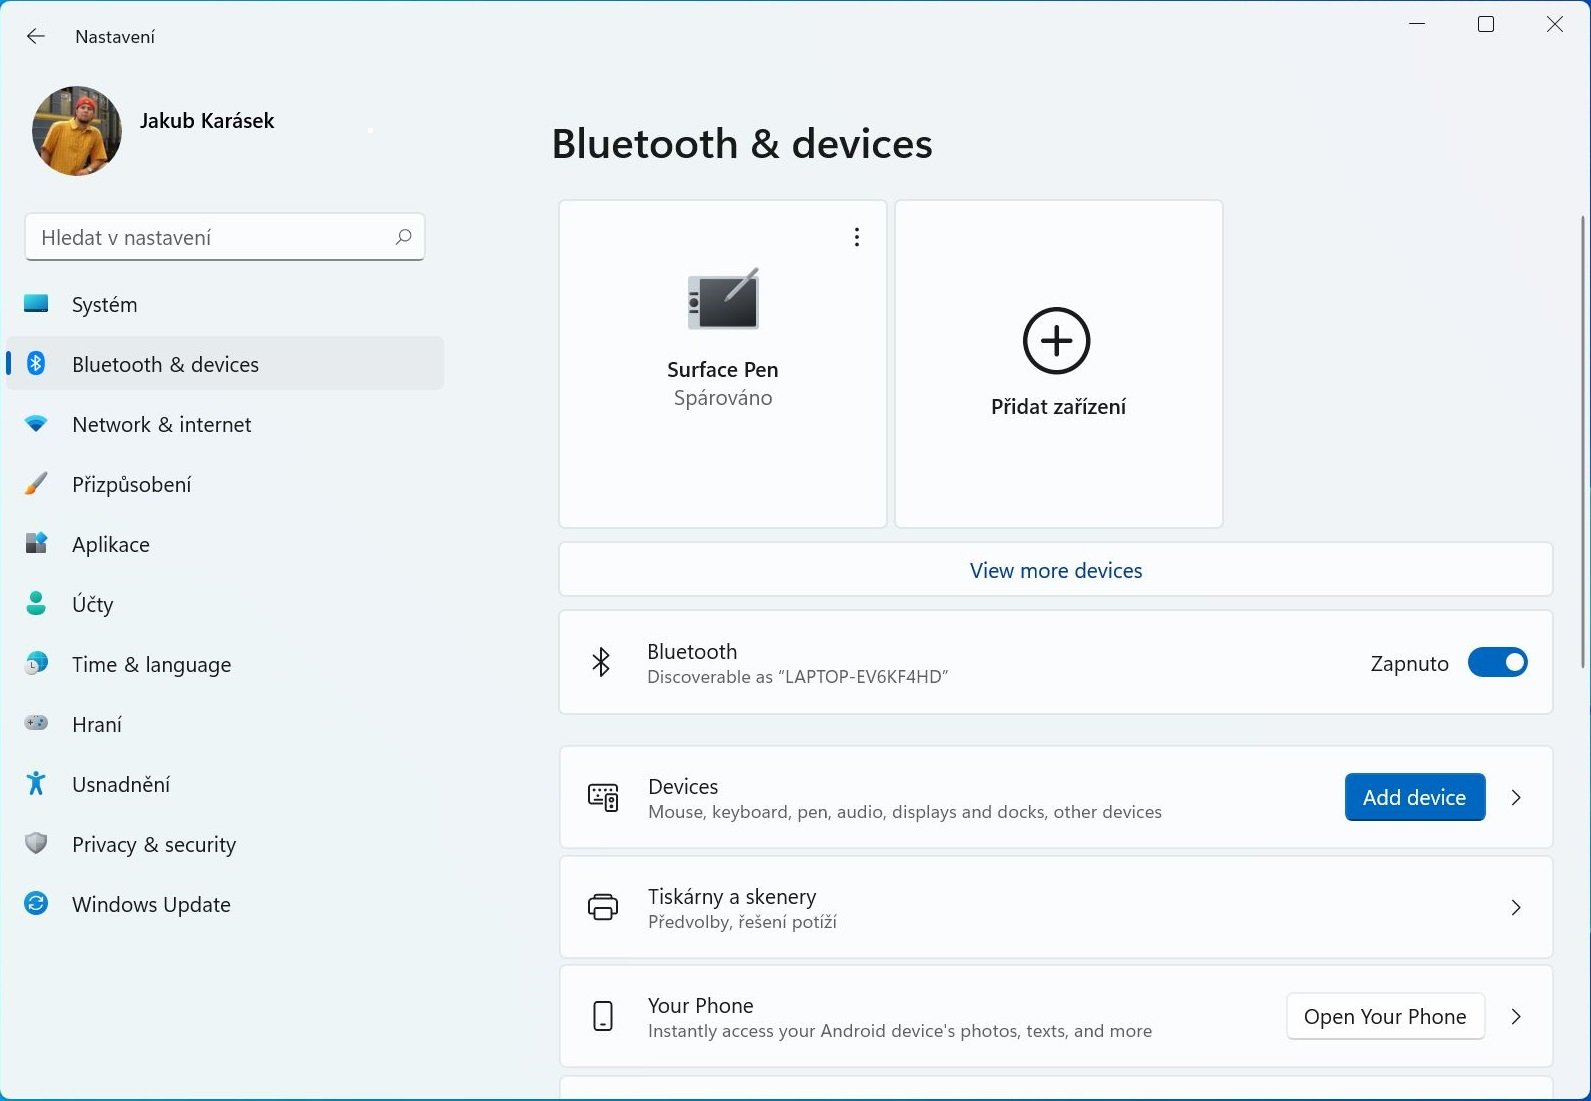Click the Tiskárny a skenery title
Screen dimensions: 1591x1101
(x=732, y=896)
